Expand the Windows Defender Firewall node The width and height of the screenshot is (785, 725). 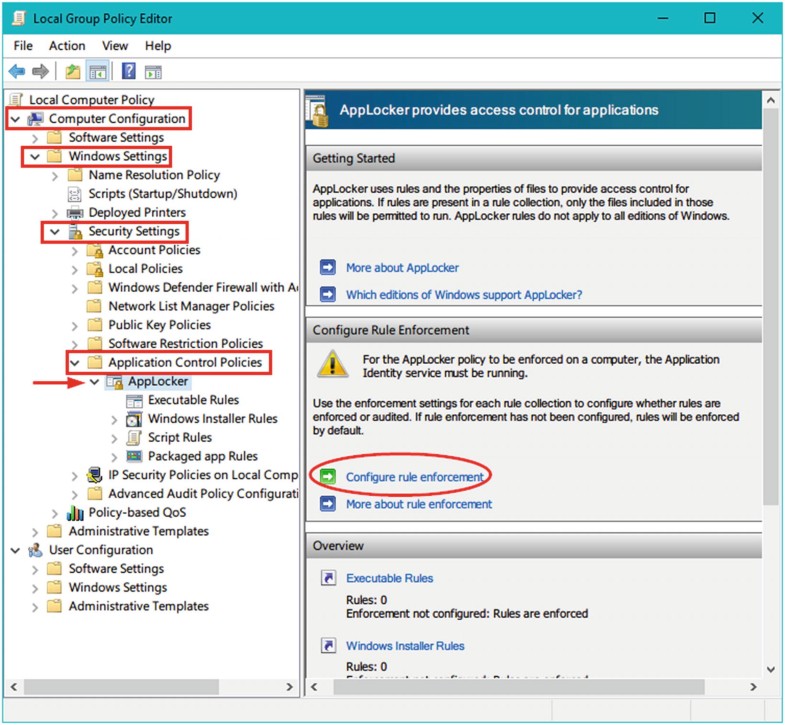[x=75, y=288]
